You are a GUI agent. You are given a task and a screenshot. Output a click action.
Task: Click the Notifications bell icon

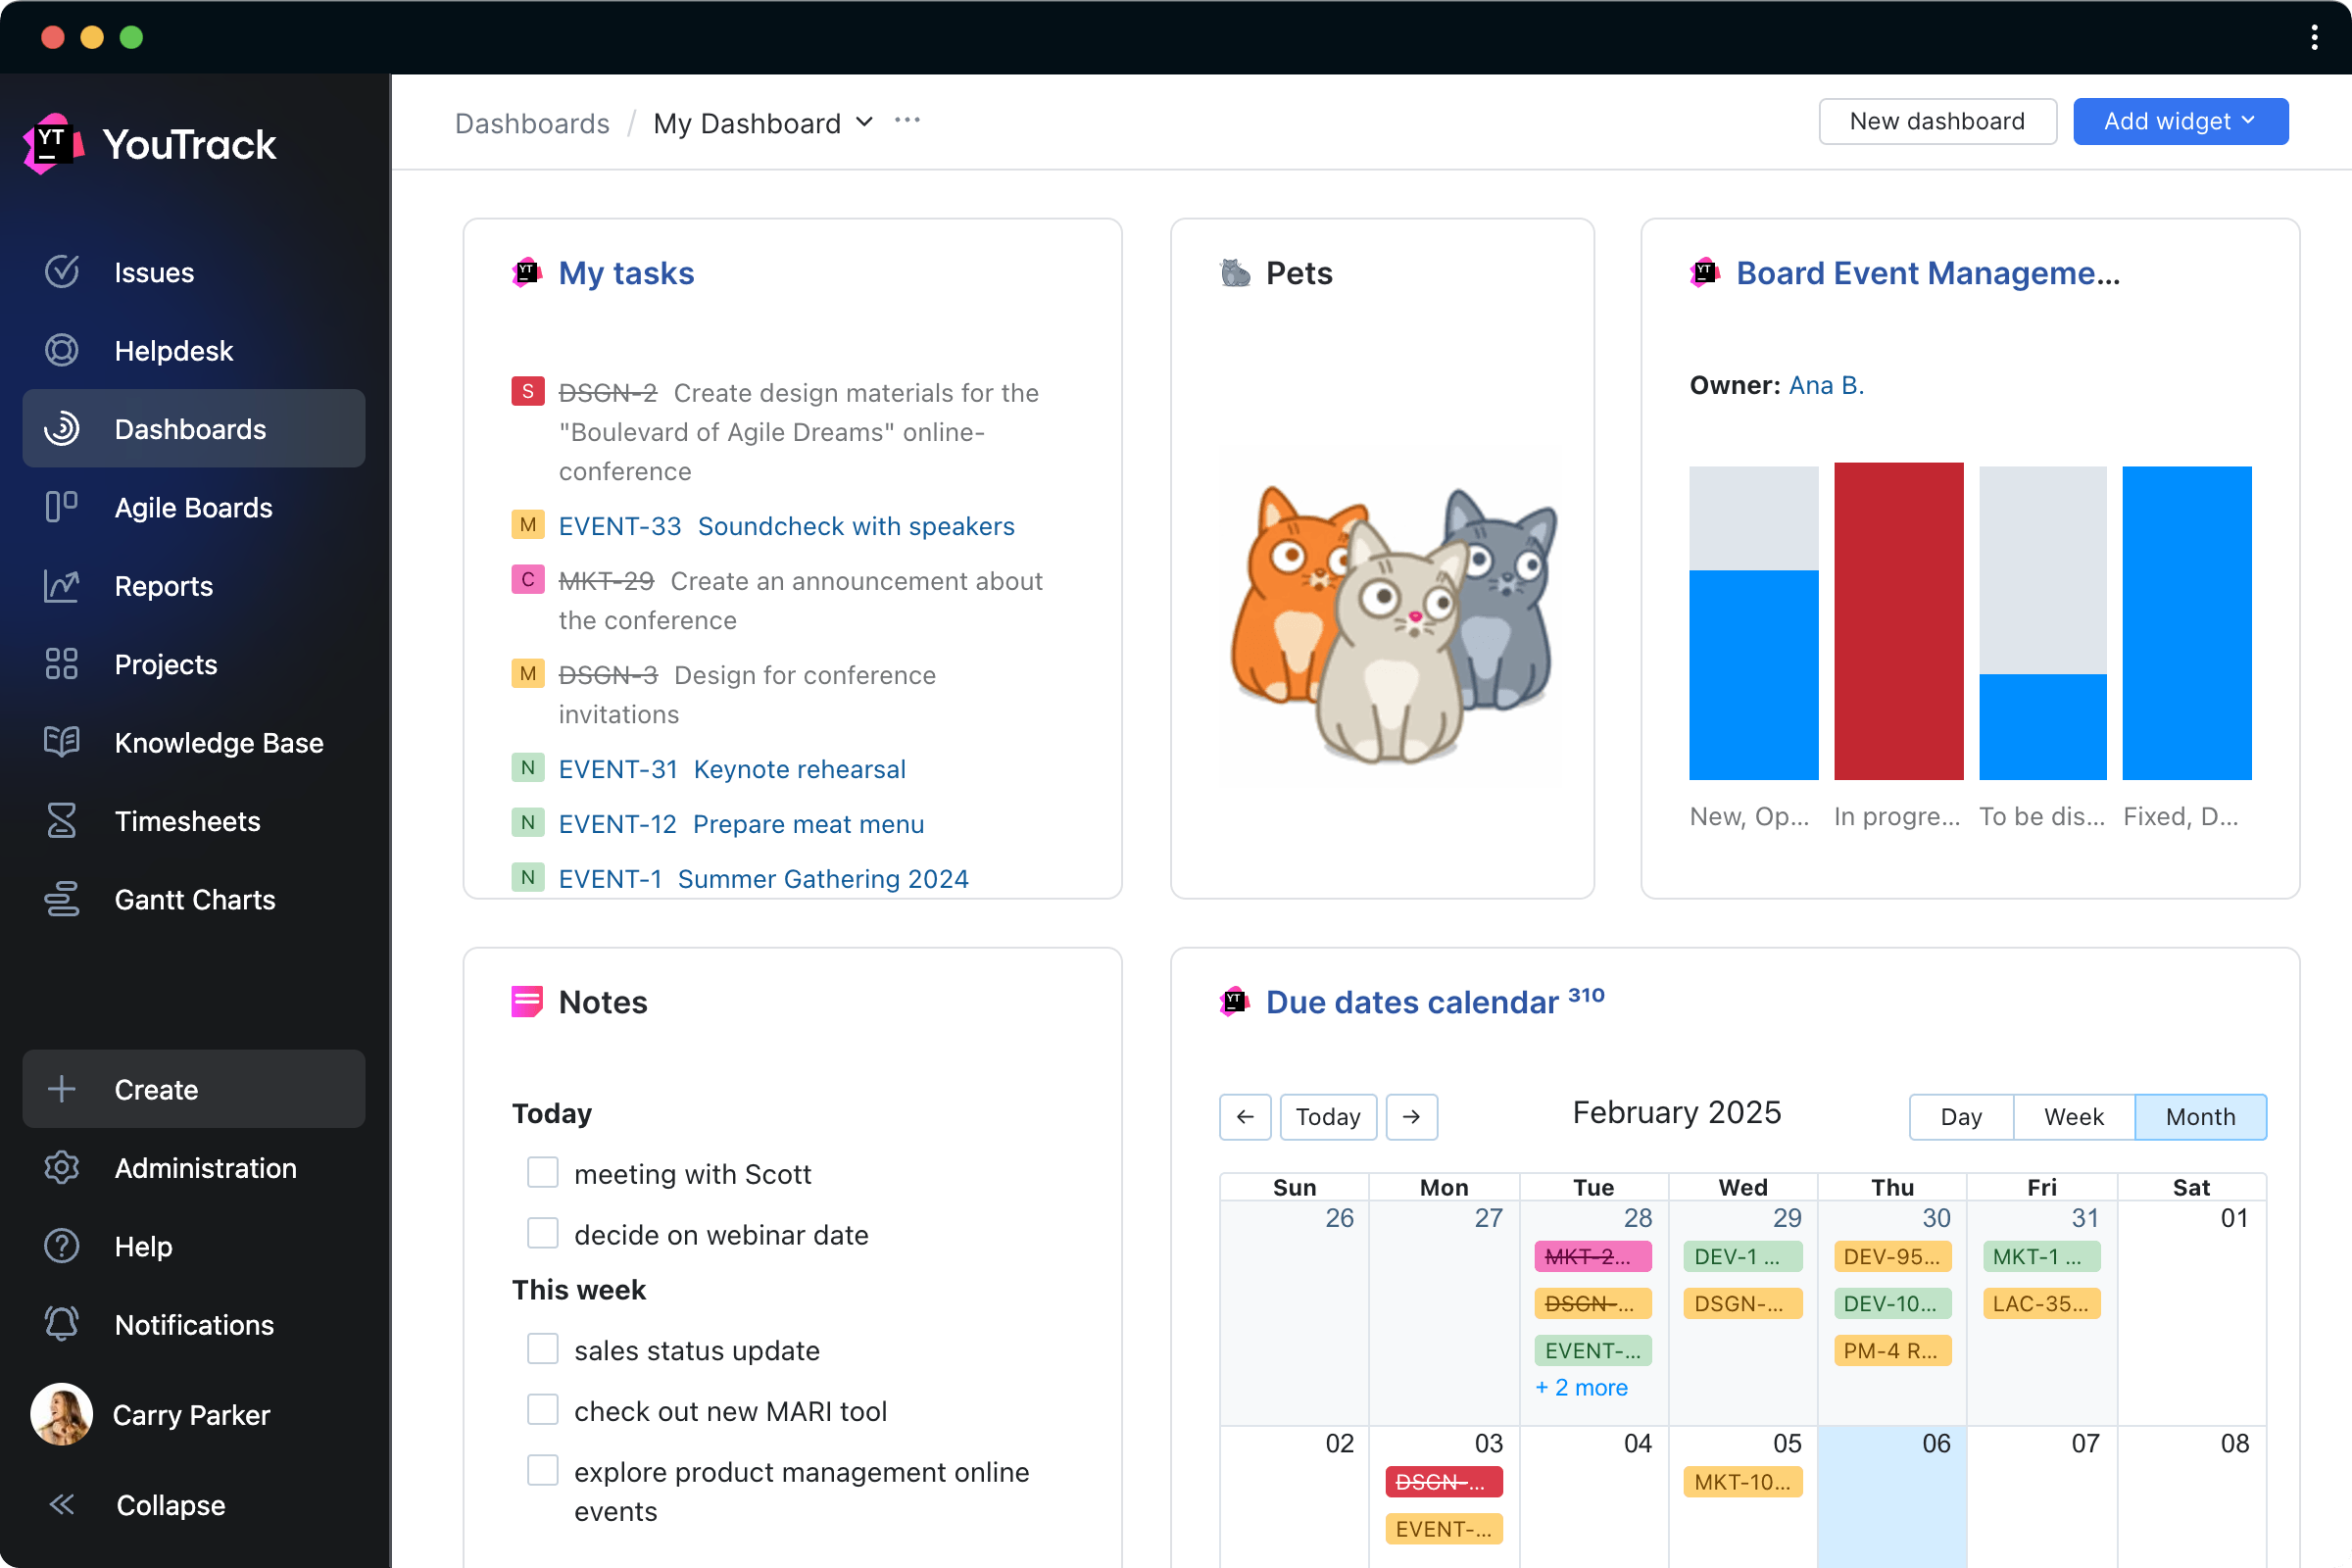pos(62,1324)
